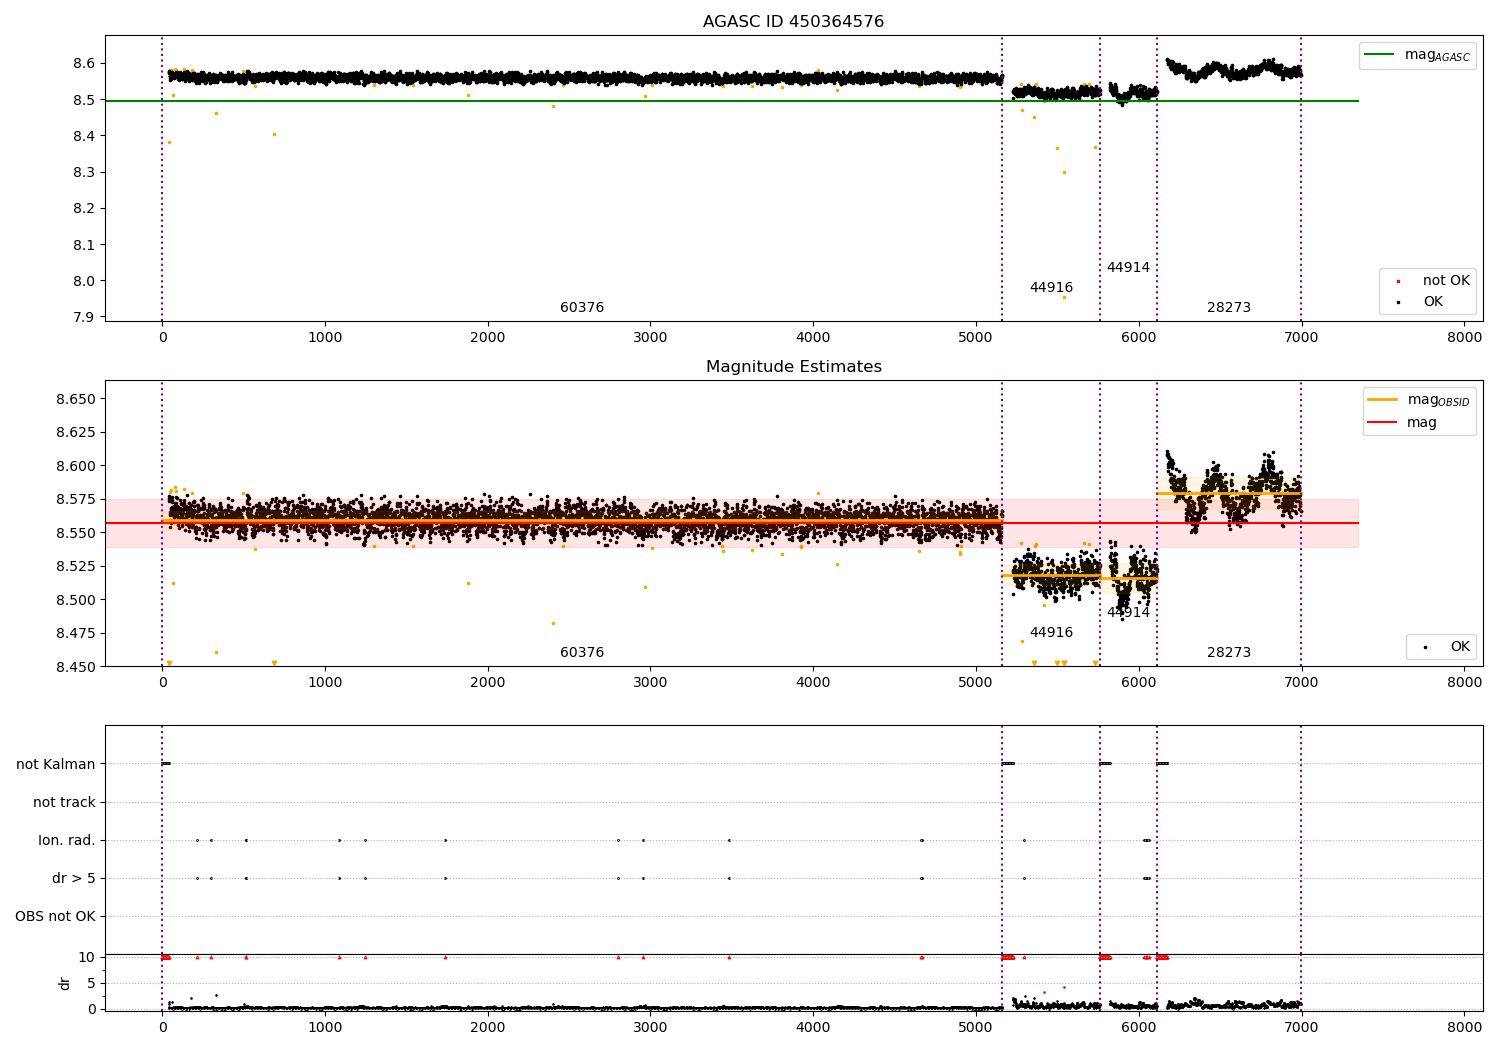This screenshot has height=1050, width=1500.
Task: Click the OBS not OK axis label
Action: click(56, 916)
